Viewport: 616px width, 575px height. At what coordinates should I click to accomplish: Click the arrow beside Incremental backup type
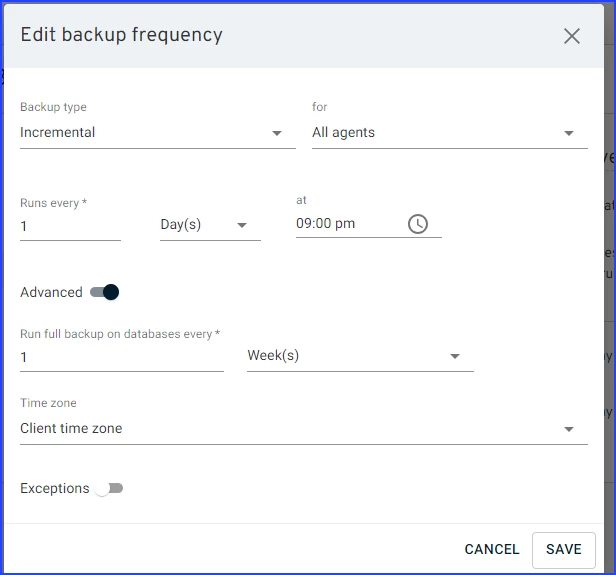(x=277, y=133)
